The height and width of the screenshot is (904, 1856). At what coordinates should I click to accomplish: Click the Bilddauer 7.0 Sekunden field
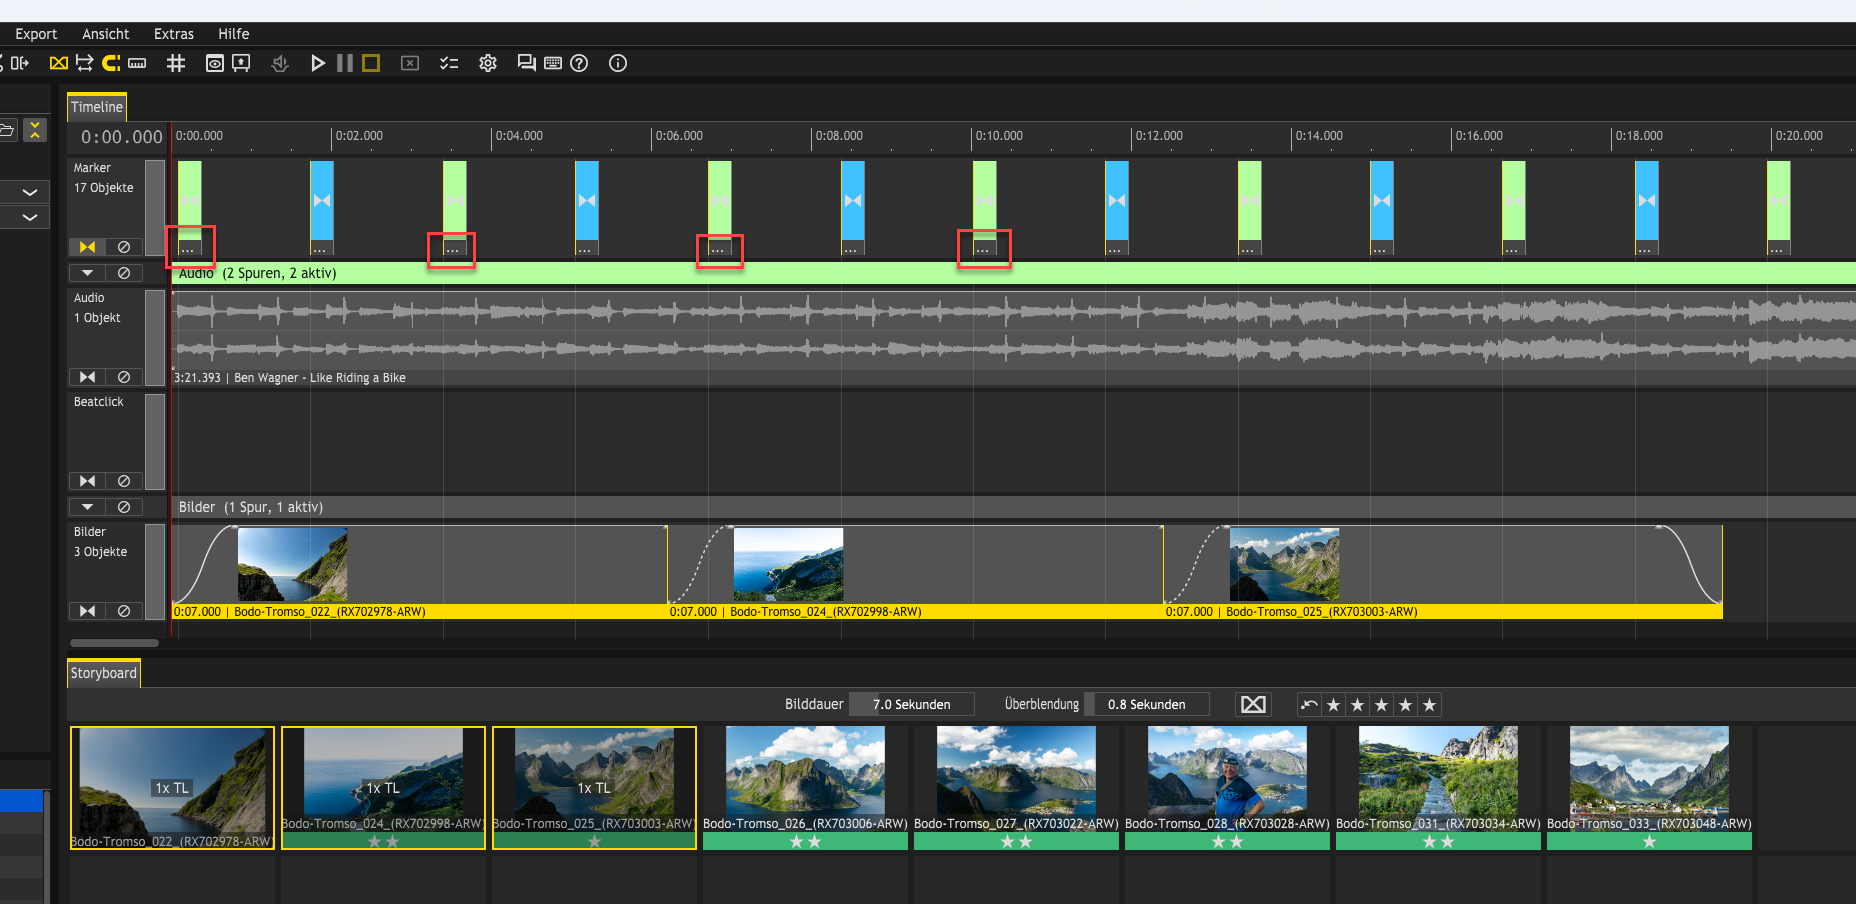912,704
